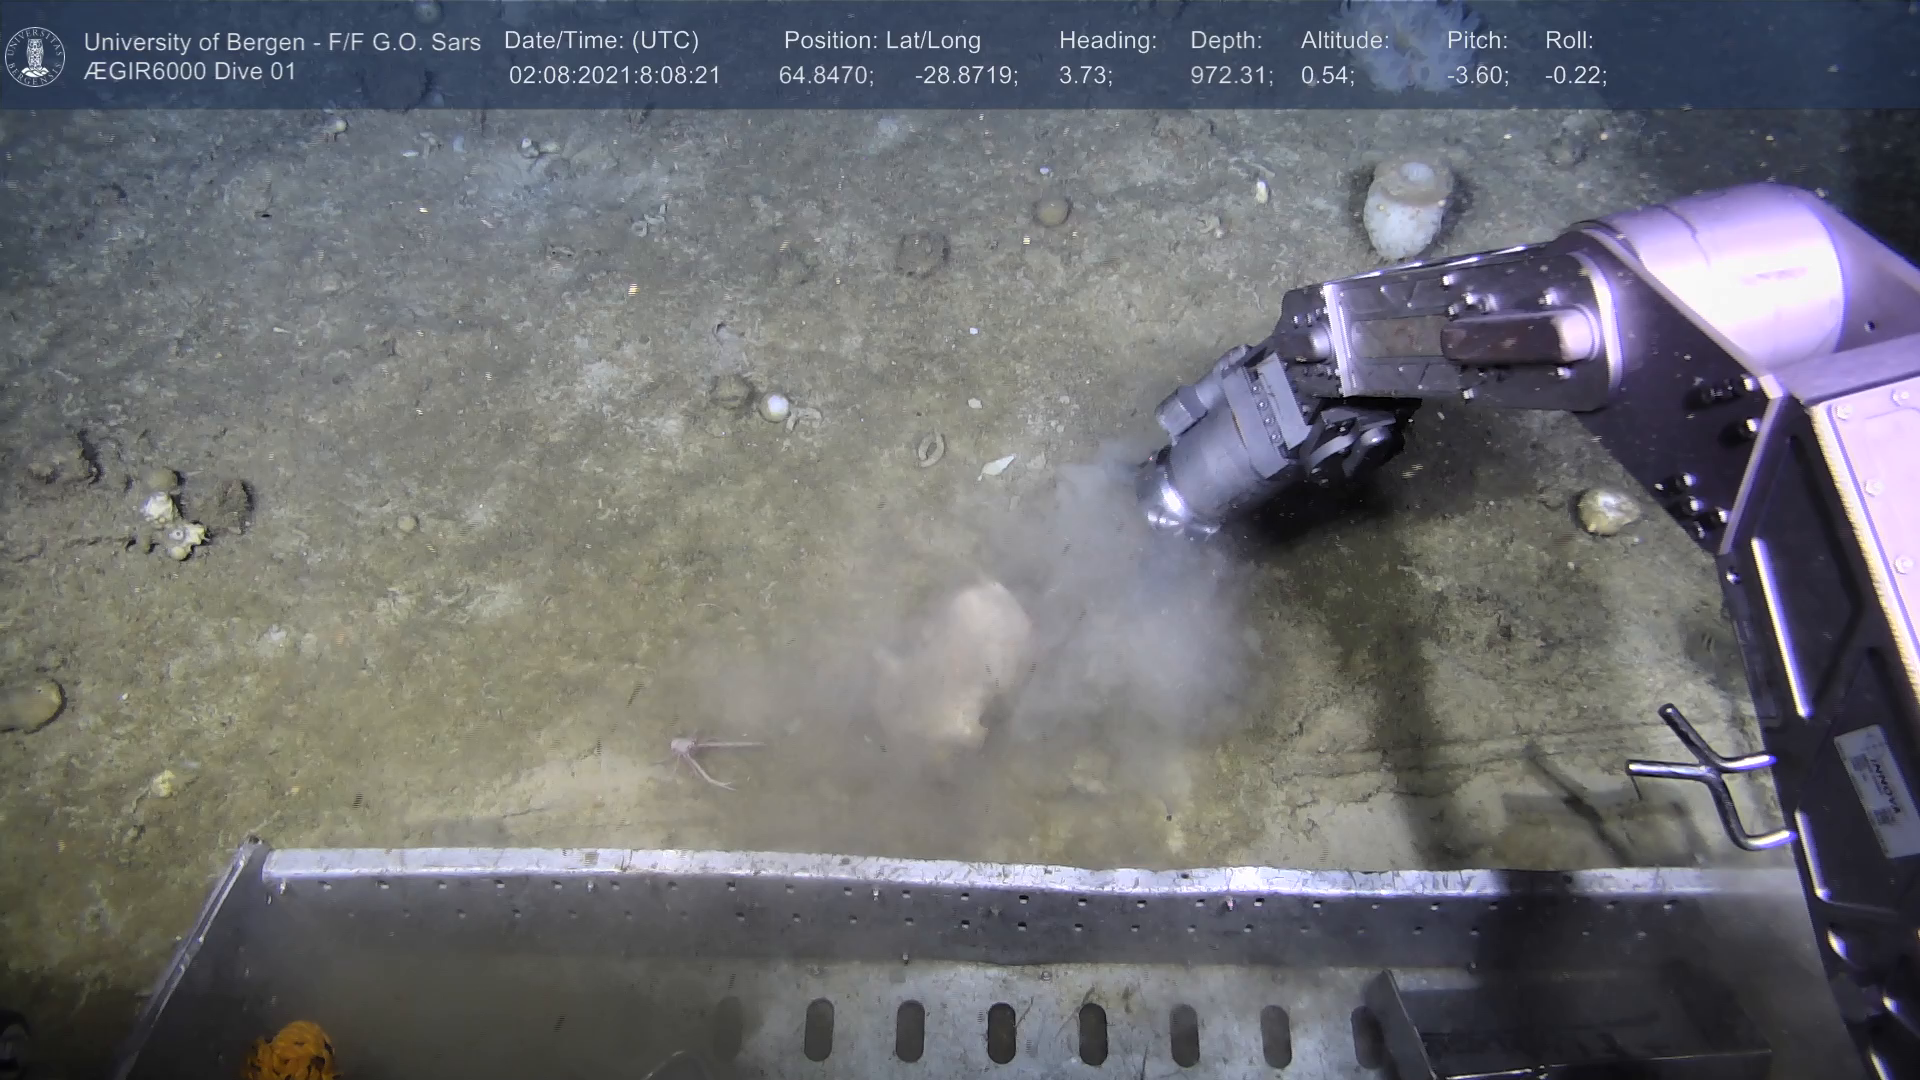Click the University of Bergen title text

click(282, 42)
